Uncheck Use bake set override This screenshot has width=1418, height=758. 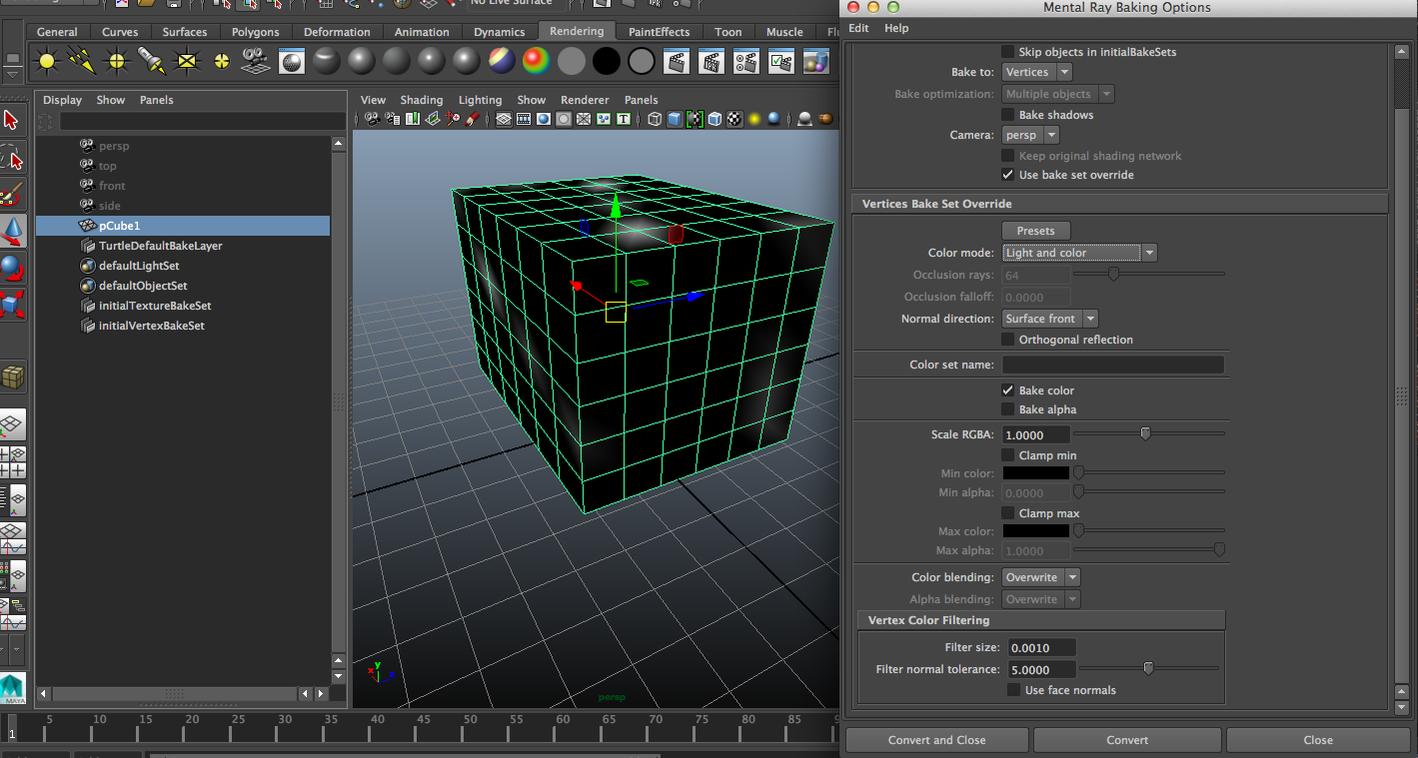click(1007, 174)
